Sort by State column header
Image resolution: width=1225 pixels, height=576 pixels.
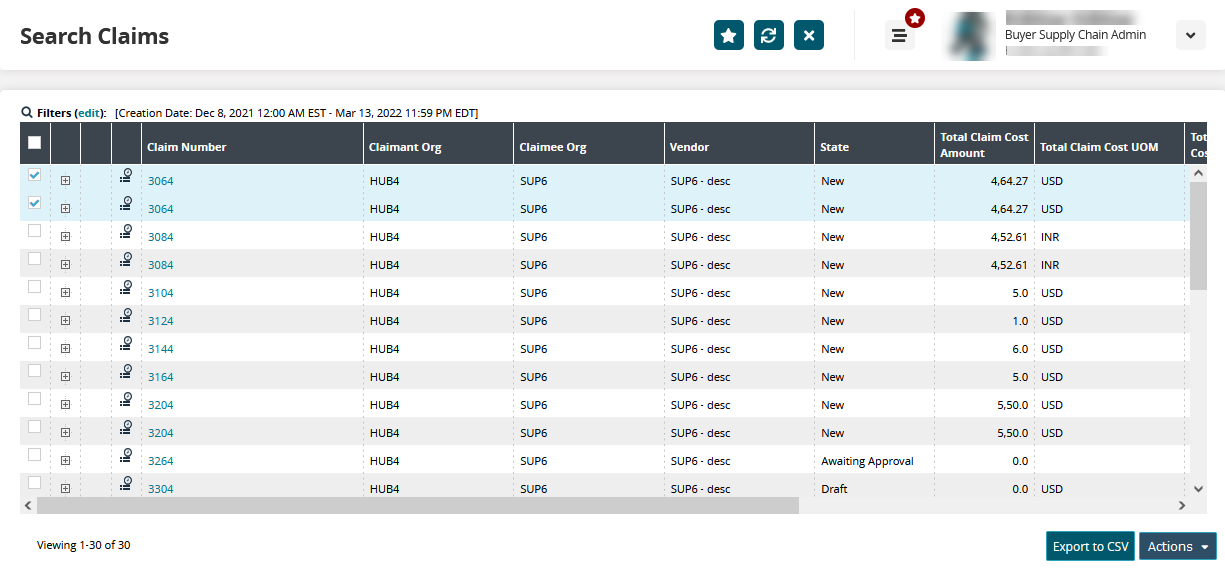tap(835, 147)
